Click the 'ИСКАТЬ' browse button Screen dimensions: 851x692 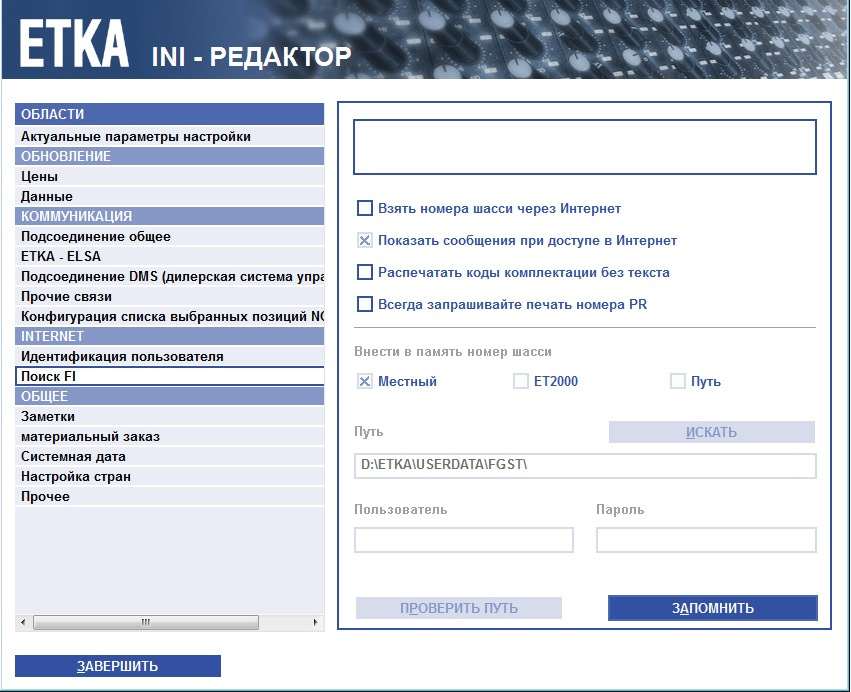(x=712, y=432)
